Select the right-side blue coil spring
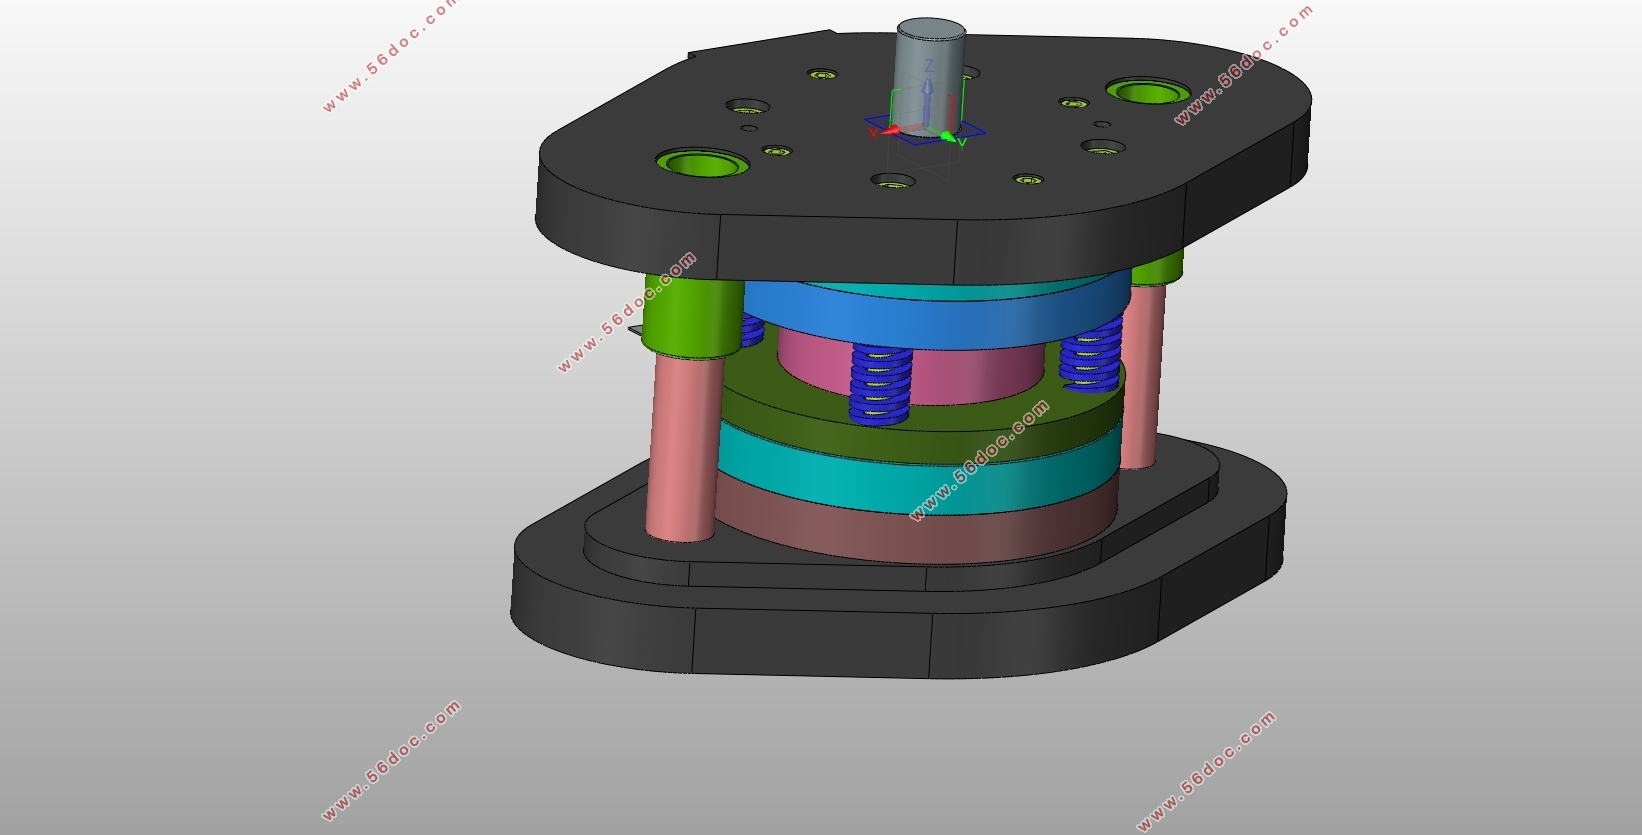Image resolution: width=1642 pixels, height=835 pixels. point(1090,360)
